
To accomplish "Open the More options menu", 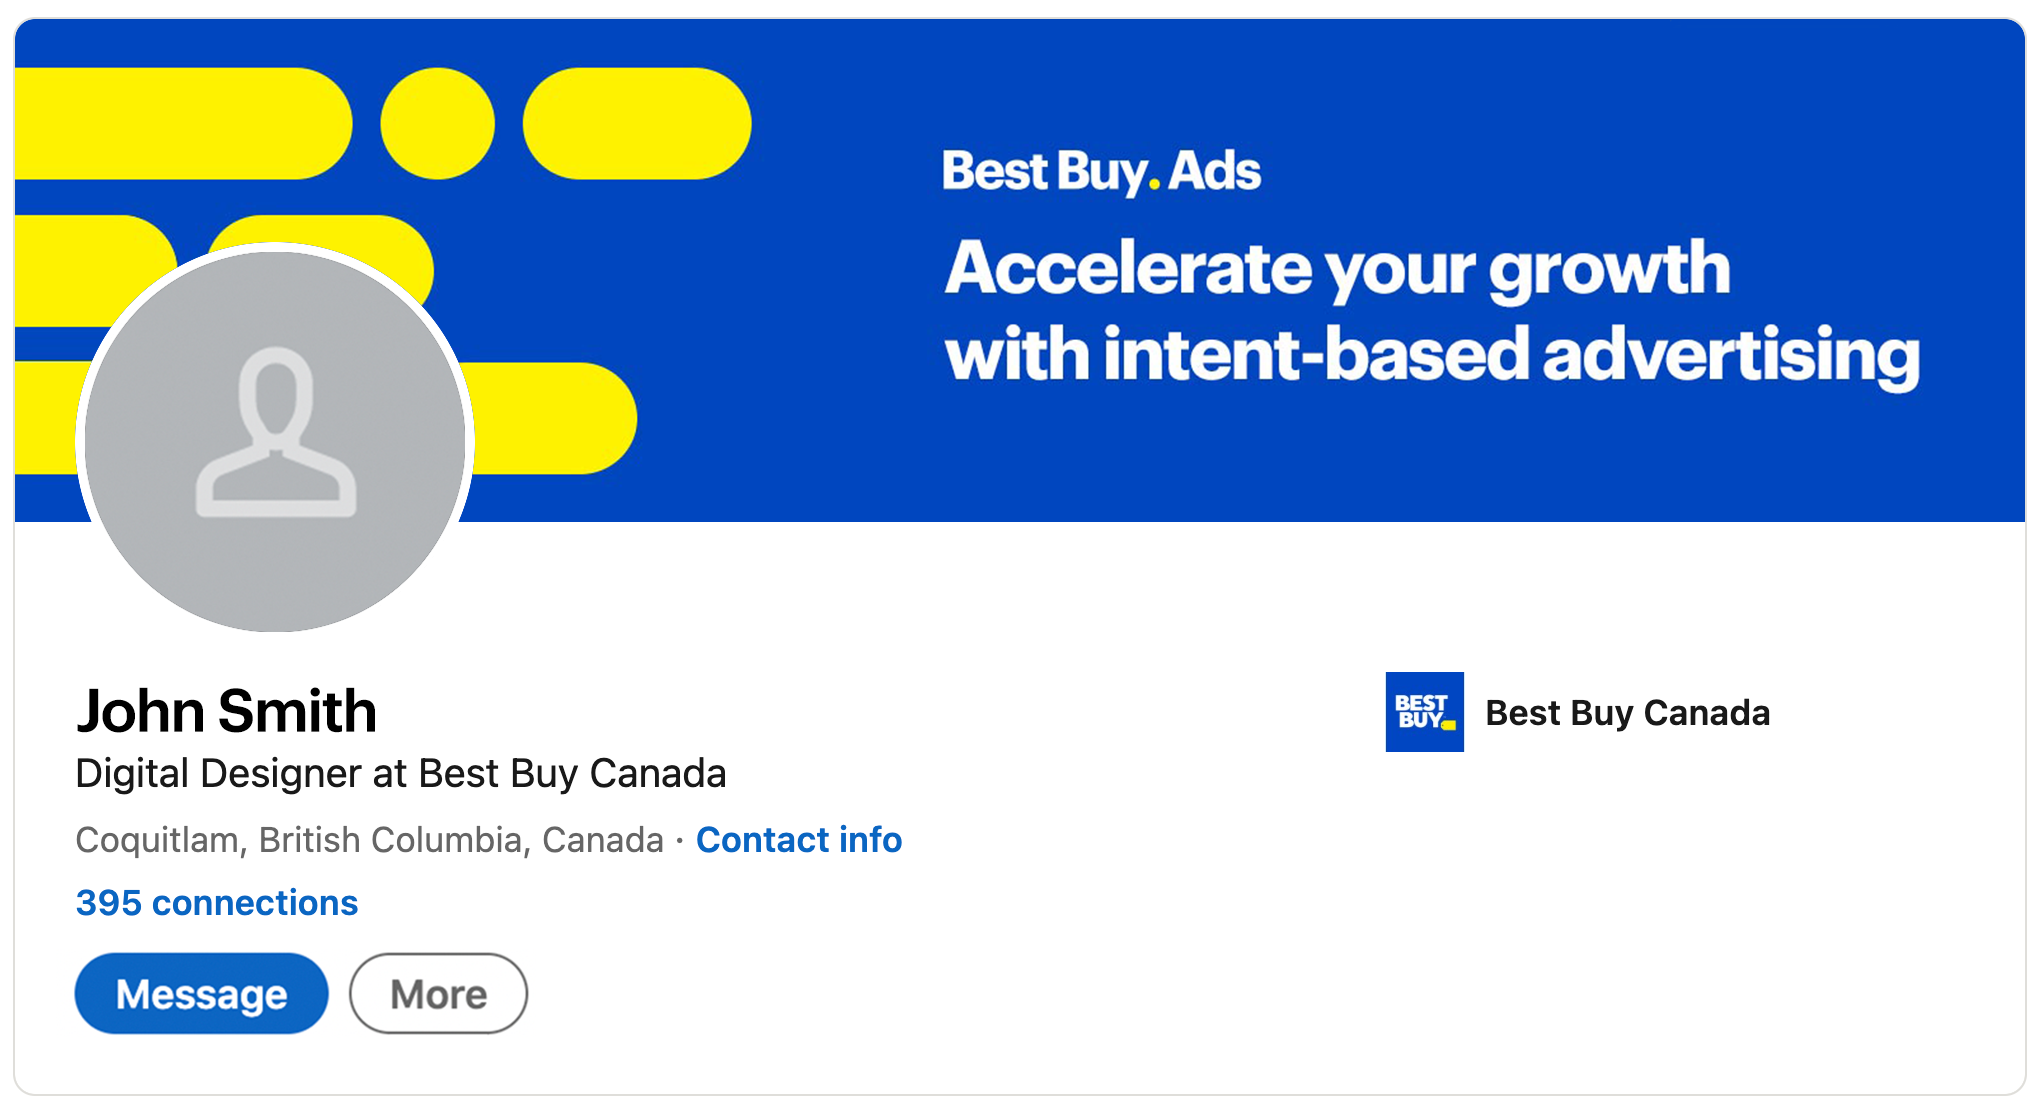I will (438, 993).
